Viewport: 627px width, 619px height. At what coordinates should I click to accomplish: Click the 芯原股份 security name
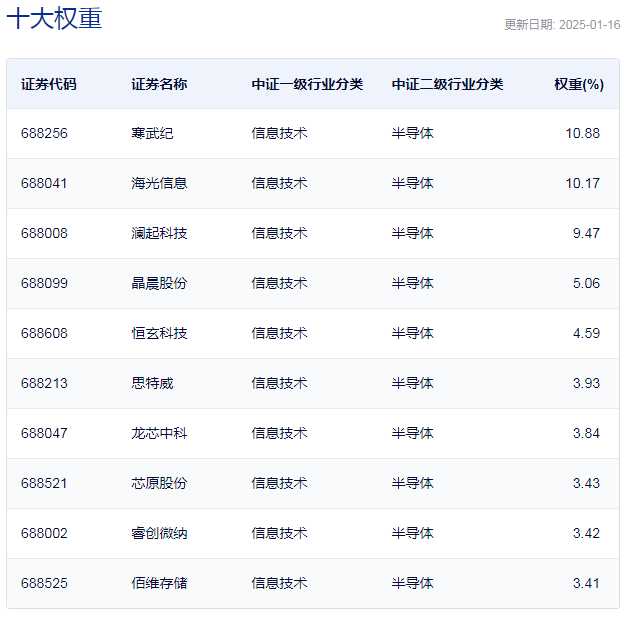[x=159, y=483]
